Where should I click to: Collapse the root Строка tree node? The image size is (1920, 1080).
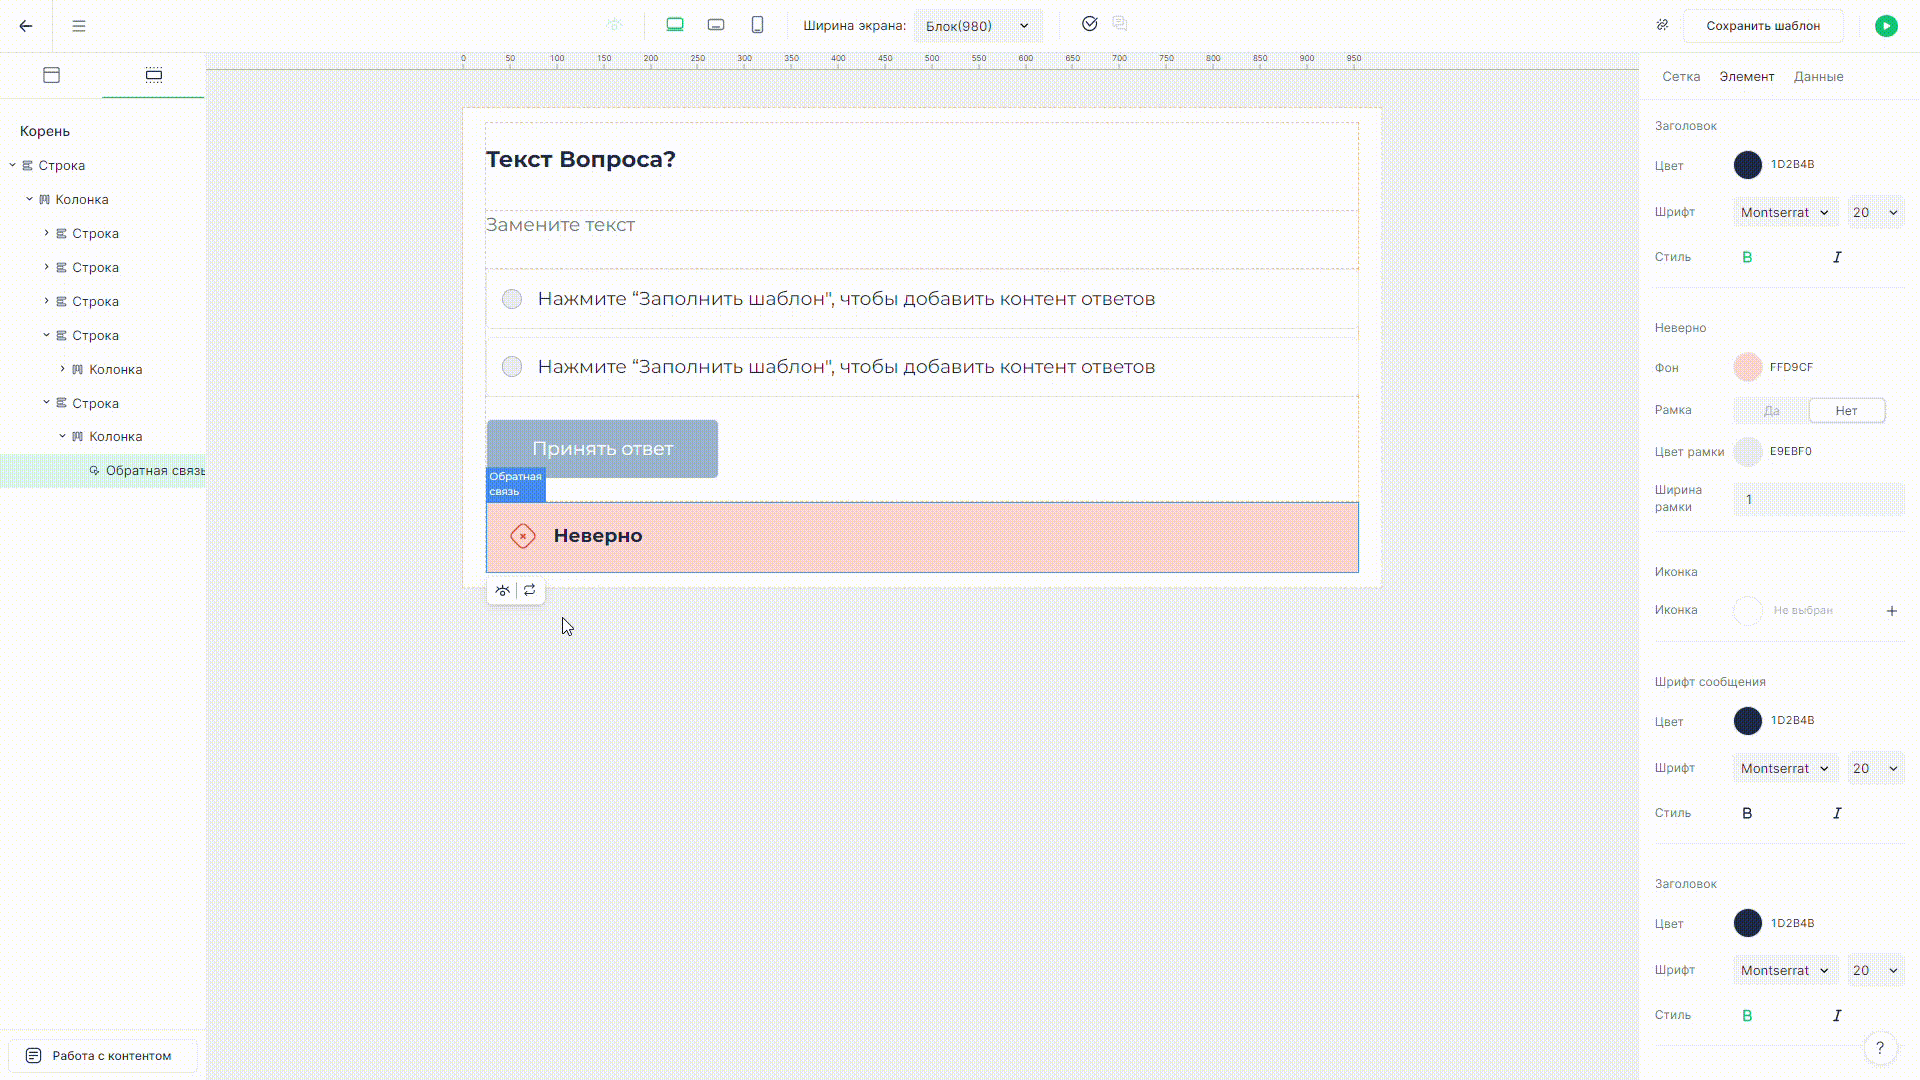[13, 165]
